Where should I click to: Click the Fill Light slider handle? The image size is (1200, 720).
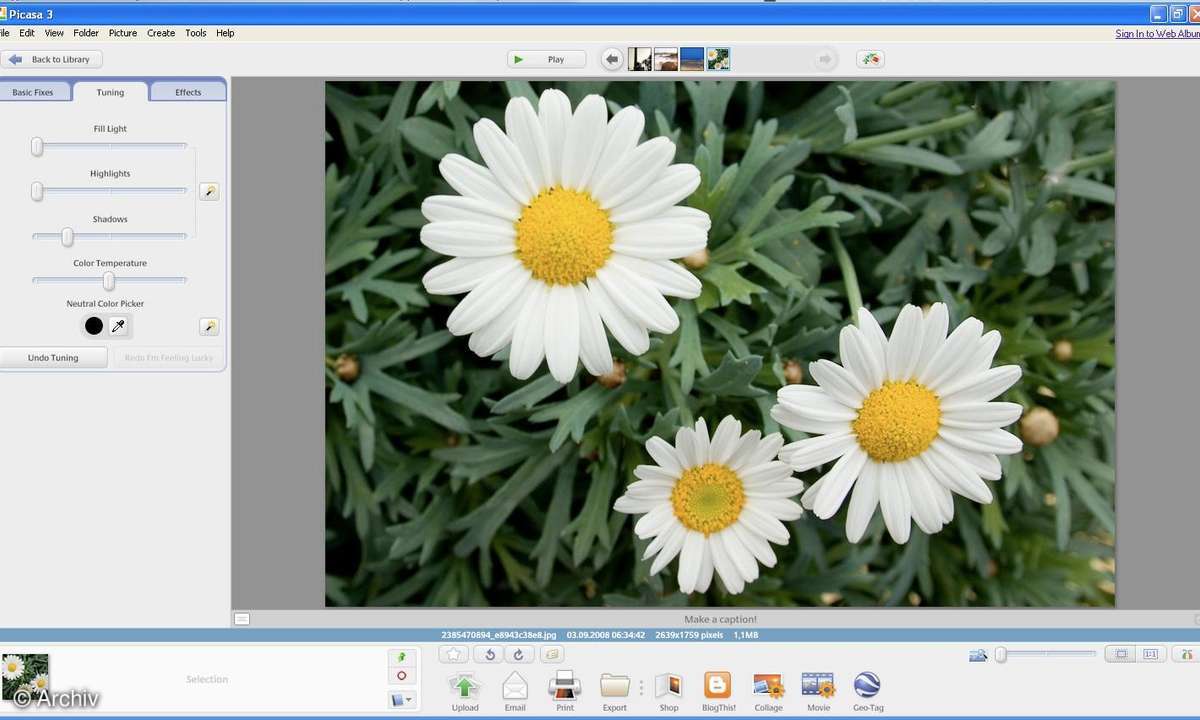(37, 146)
